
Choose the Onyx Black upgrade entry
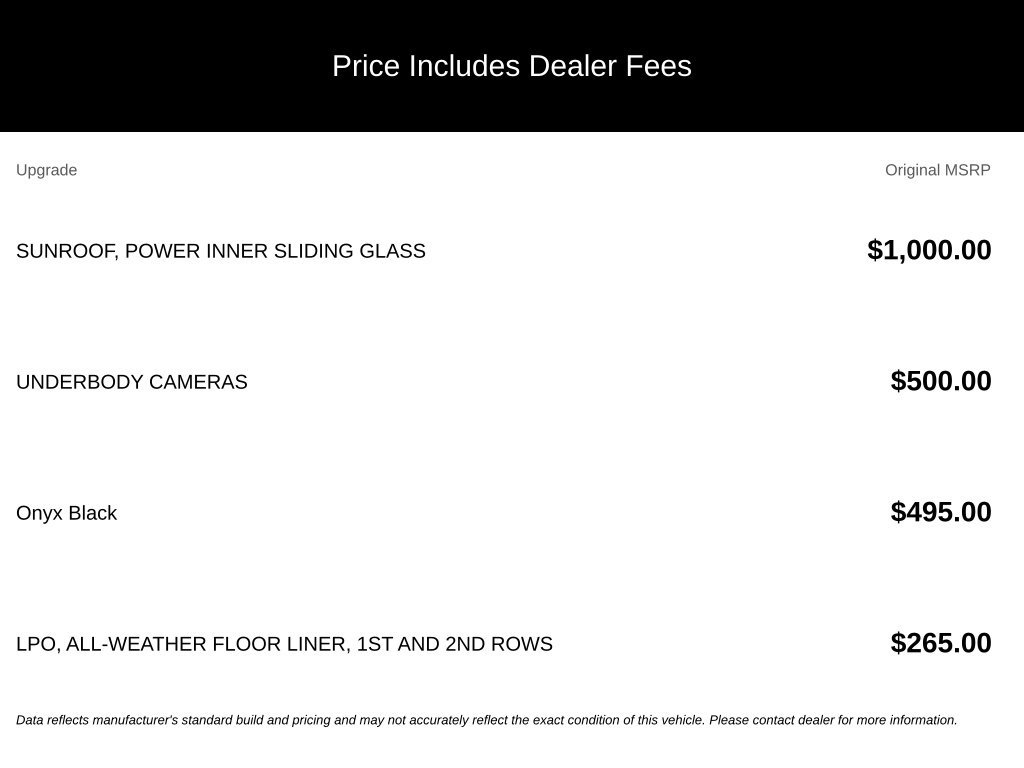pyautogui.click(x=67, y=513)
